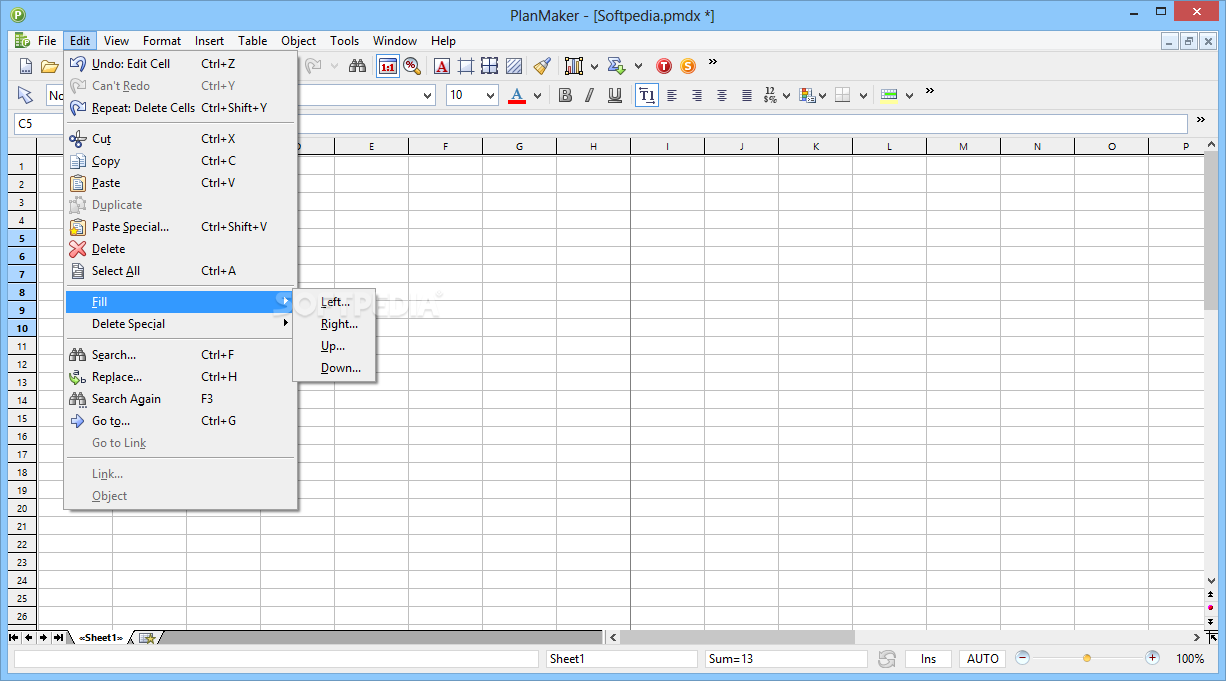Click the justify align icon
Viewport: 1226px width, 681px height.
(747, 95)
